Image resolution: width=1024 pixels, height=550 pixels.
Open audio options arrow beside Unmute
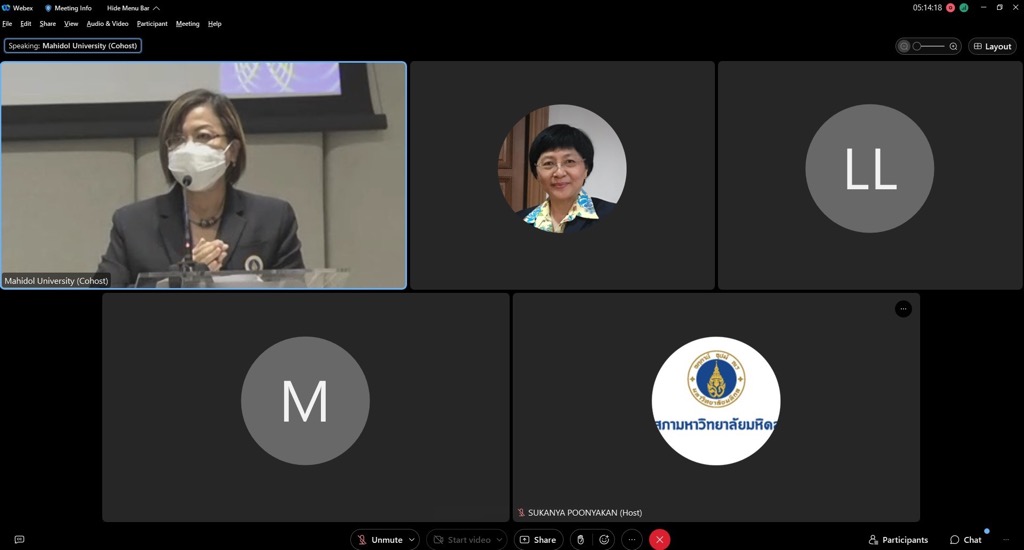point(412,540)
